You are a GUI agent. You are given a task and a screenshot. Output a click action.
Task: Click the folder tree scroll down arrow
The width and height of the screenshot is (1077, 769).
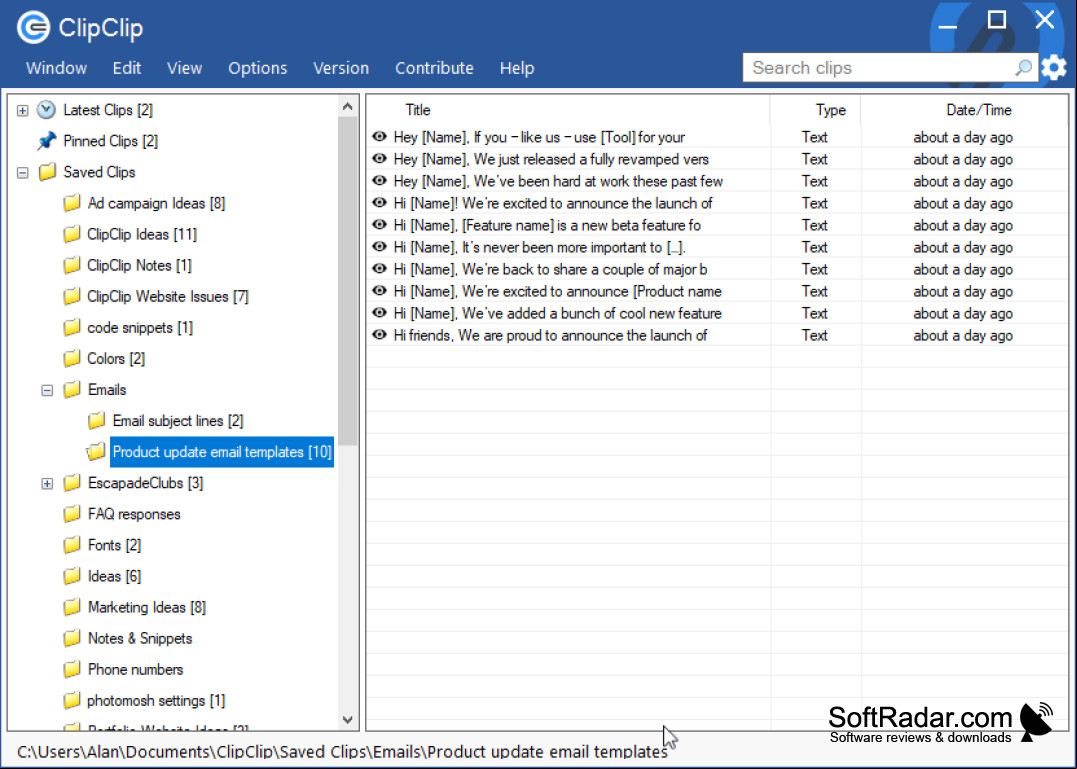348,720
